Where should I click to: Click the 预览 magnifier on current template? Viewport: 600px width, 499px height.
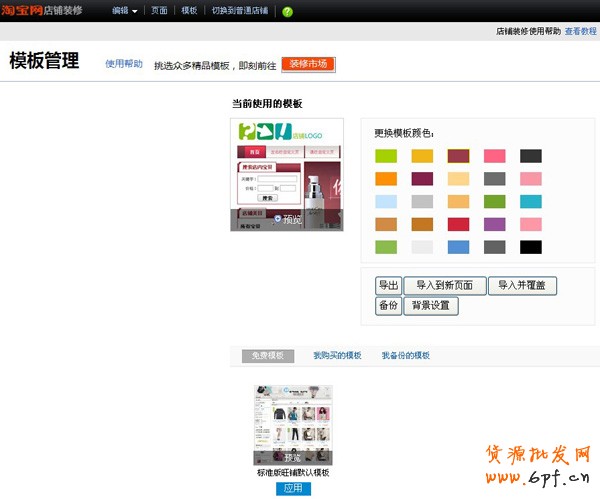286,219
